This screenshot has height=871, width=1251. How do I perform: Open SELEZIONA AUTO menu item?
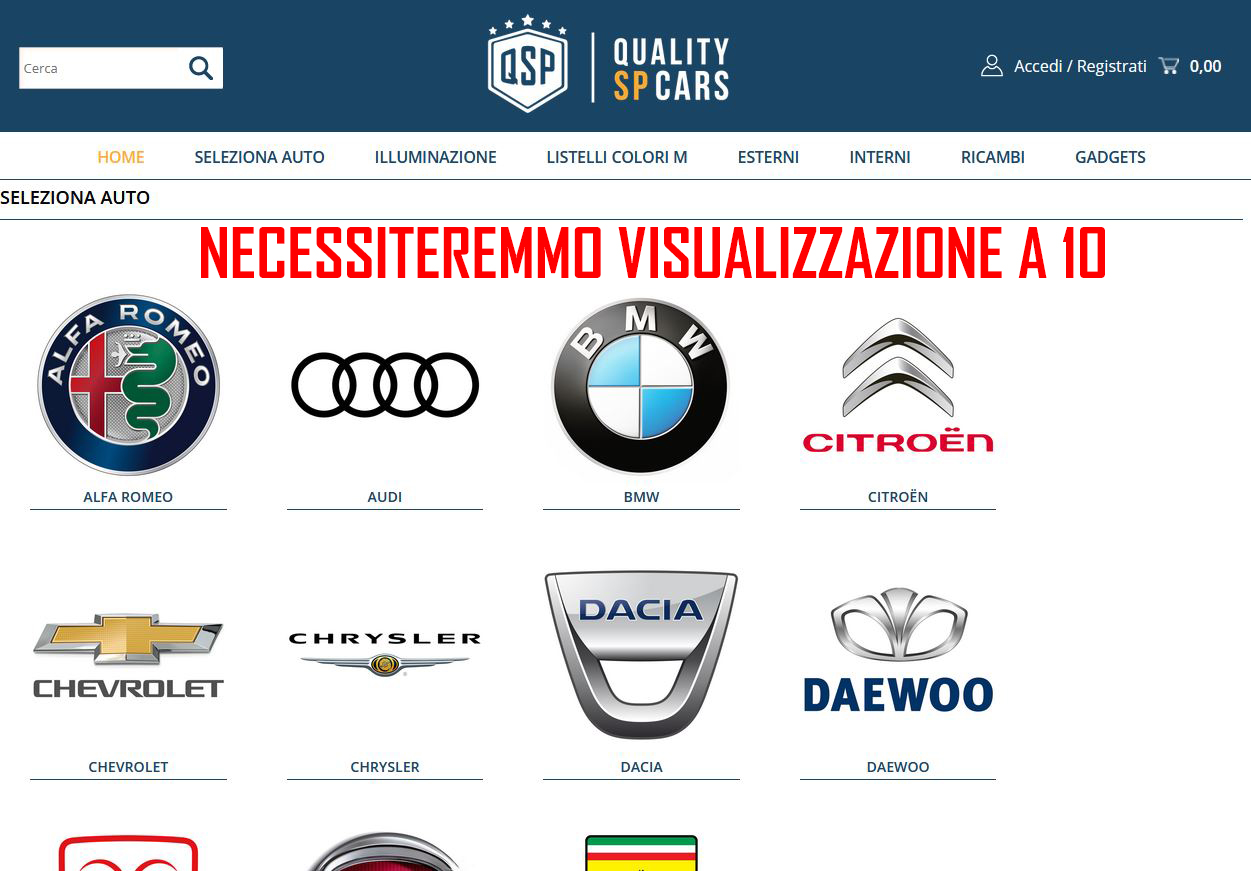[x=260, y=157]
